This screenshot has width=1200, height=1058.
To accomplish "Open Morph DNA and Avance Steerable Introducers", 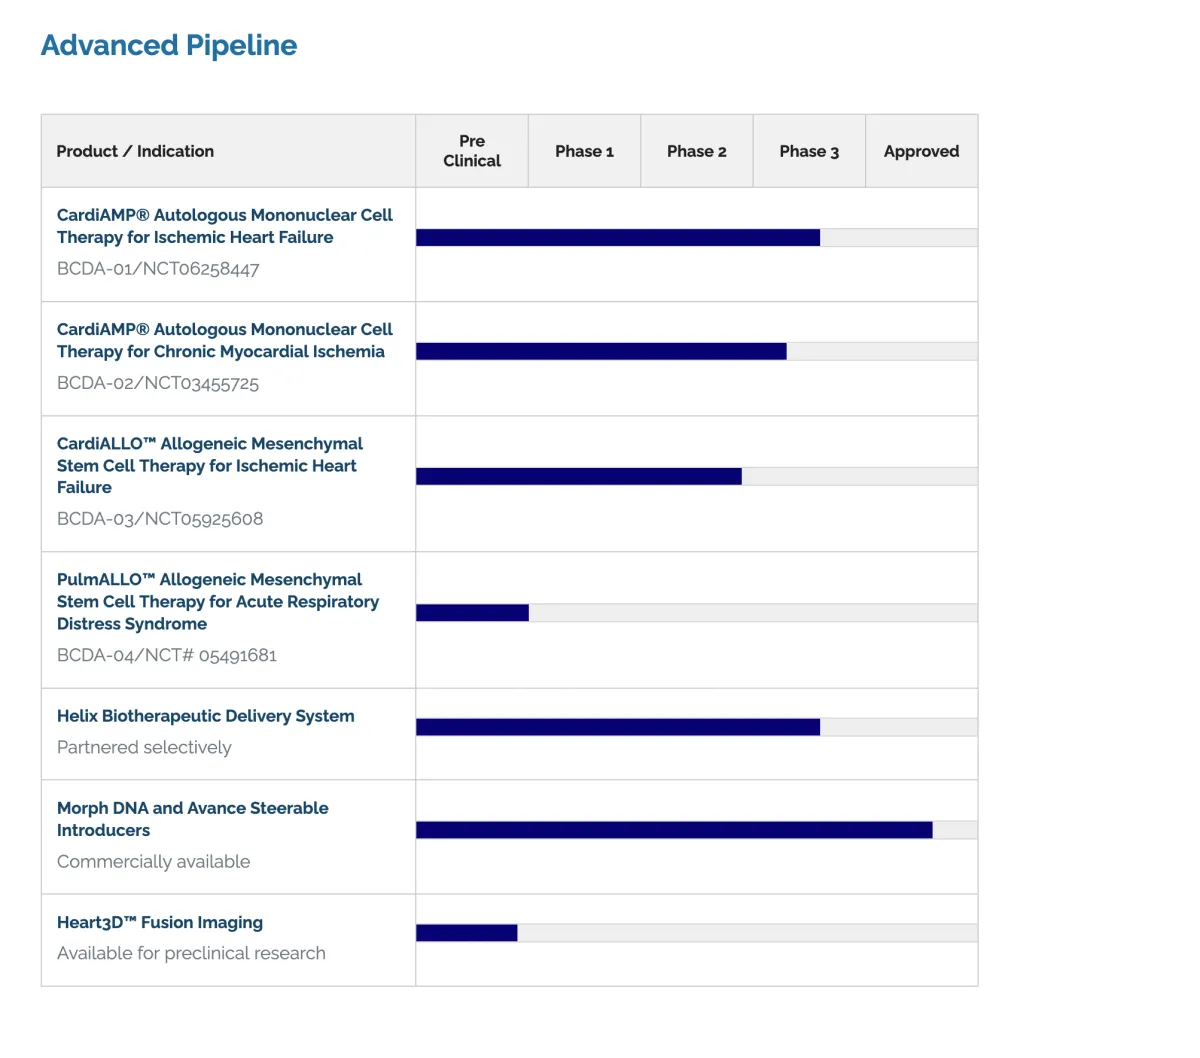I will point(193,819).
